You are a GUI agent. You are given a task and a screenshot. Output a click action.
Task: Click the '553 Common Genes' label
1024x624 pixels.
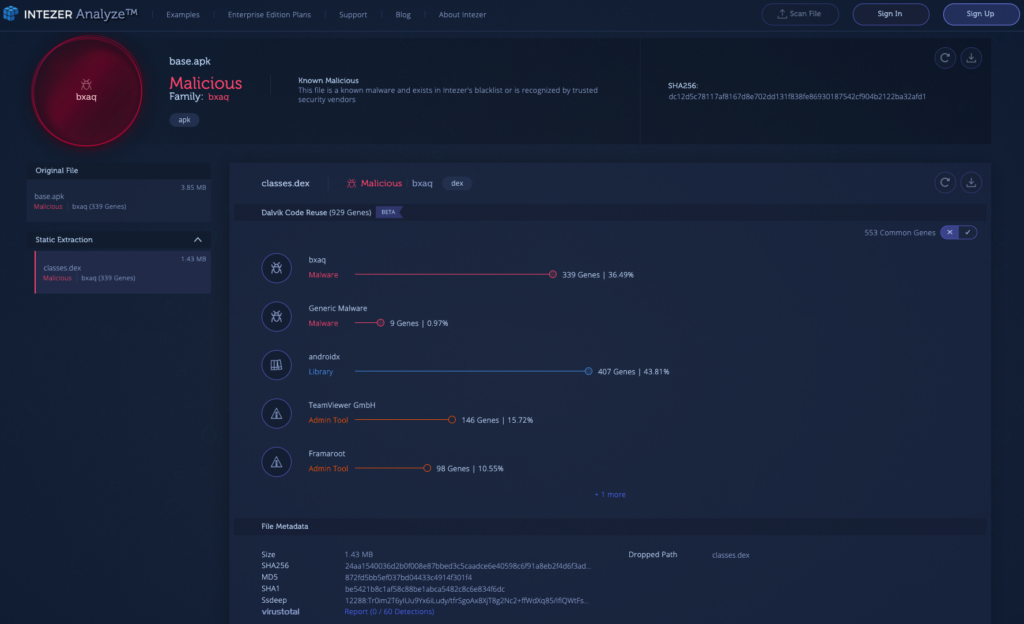[x=899, y=233]
